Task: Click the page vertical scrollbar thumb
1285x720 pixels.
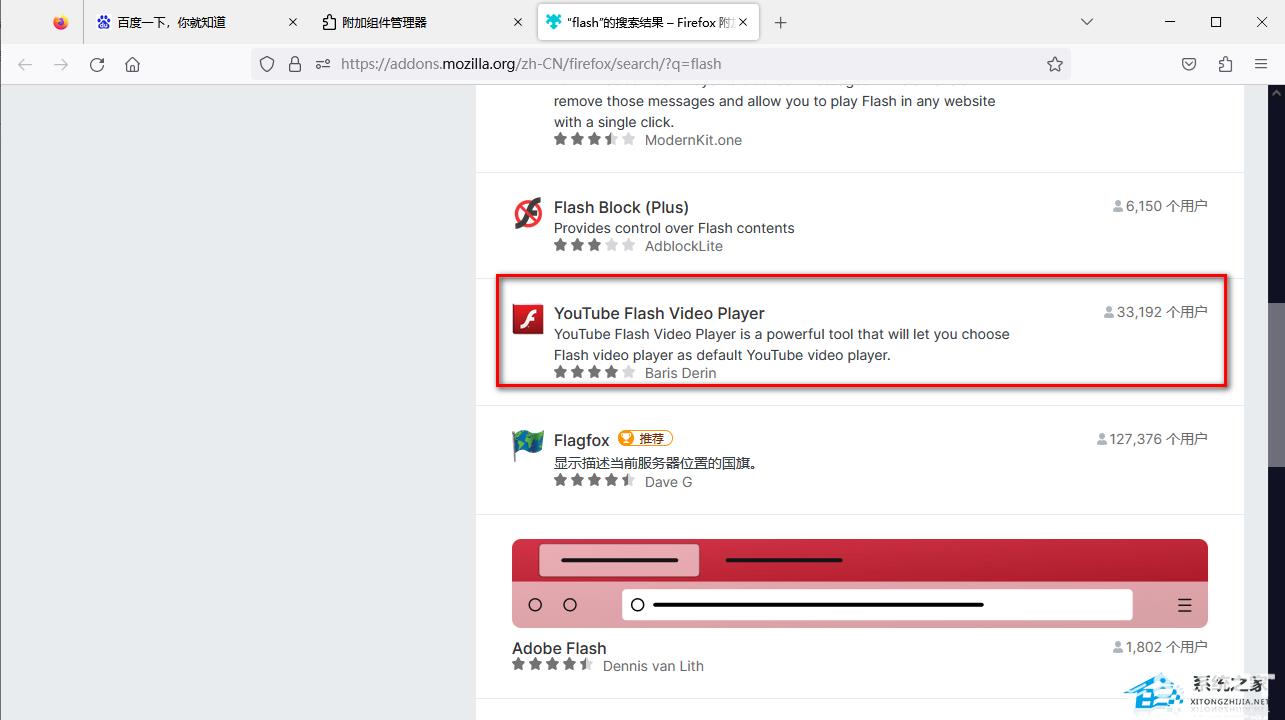Action: 1276,384
